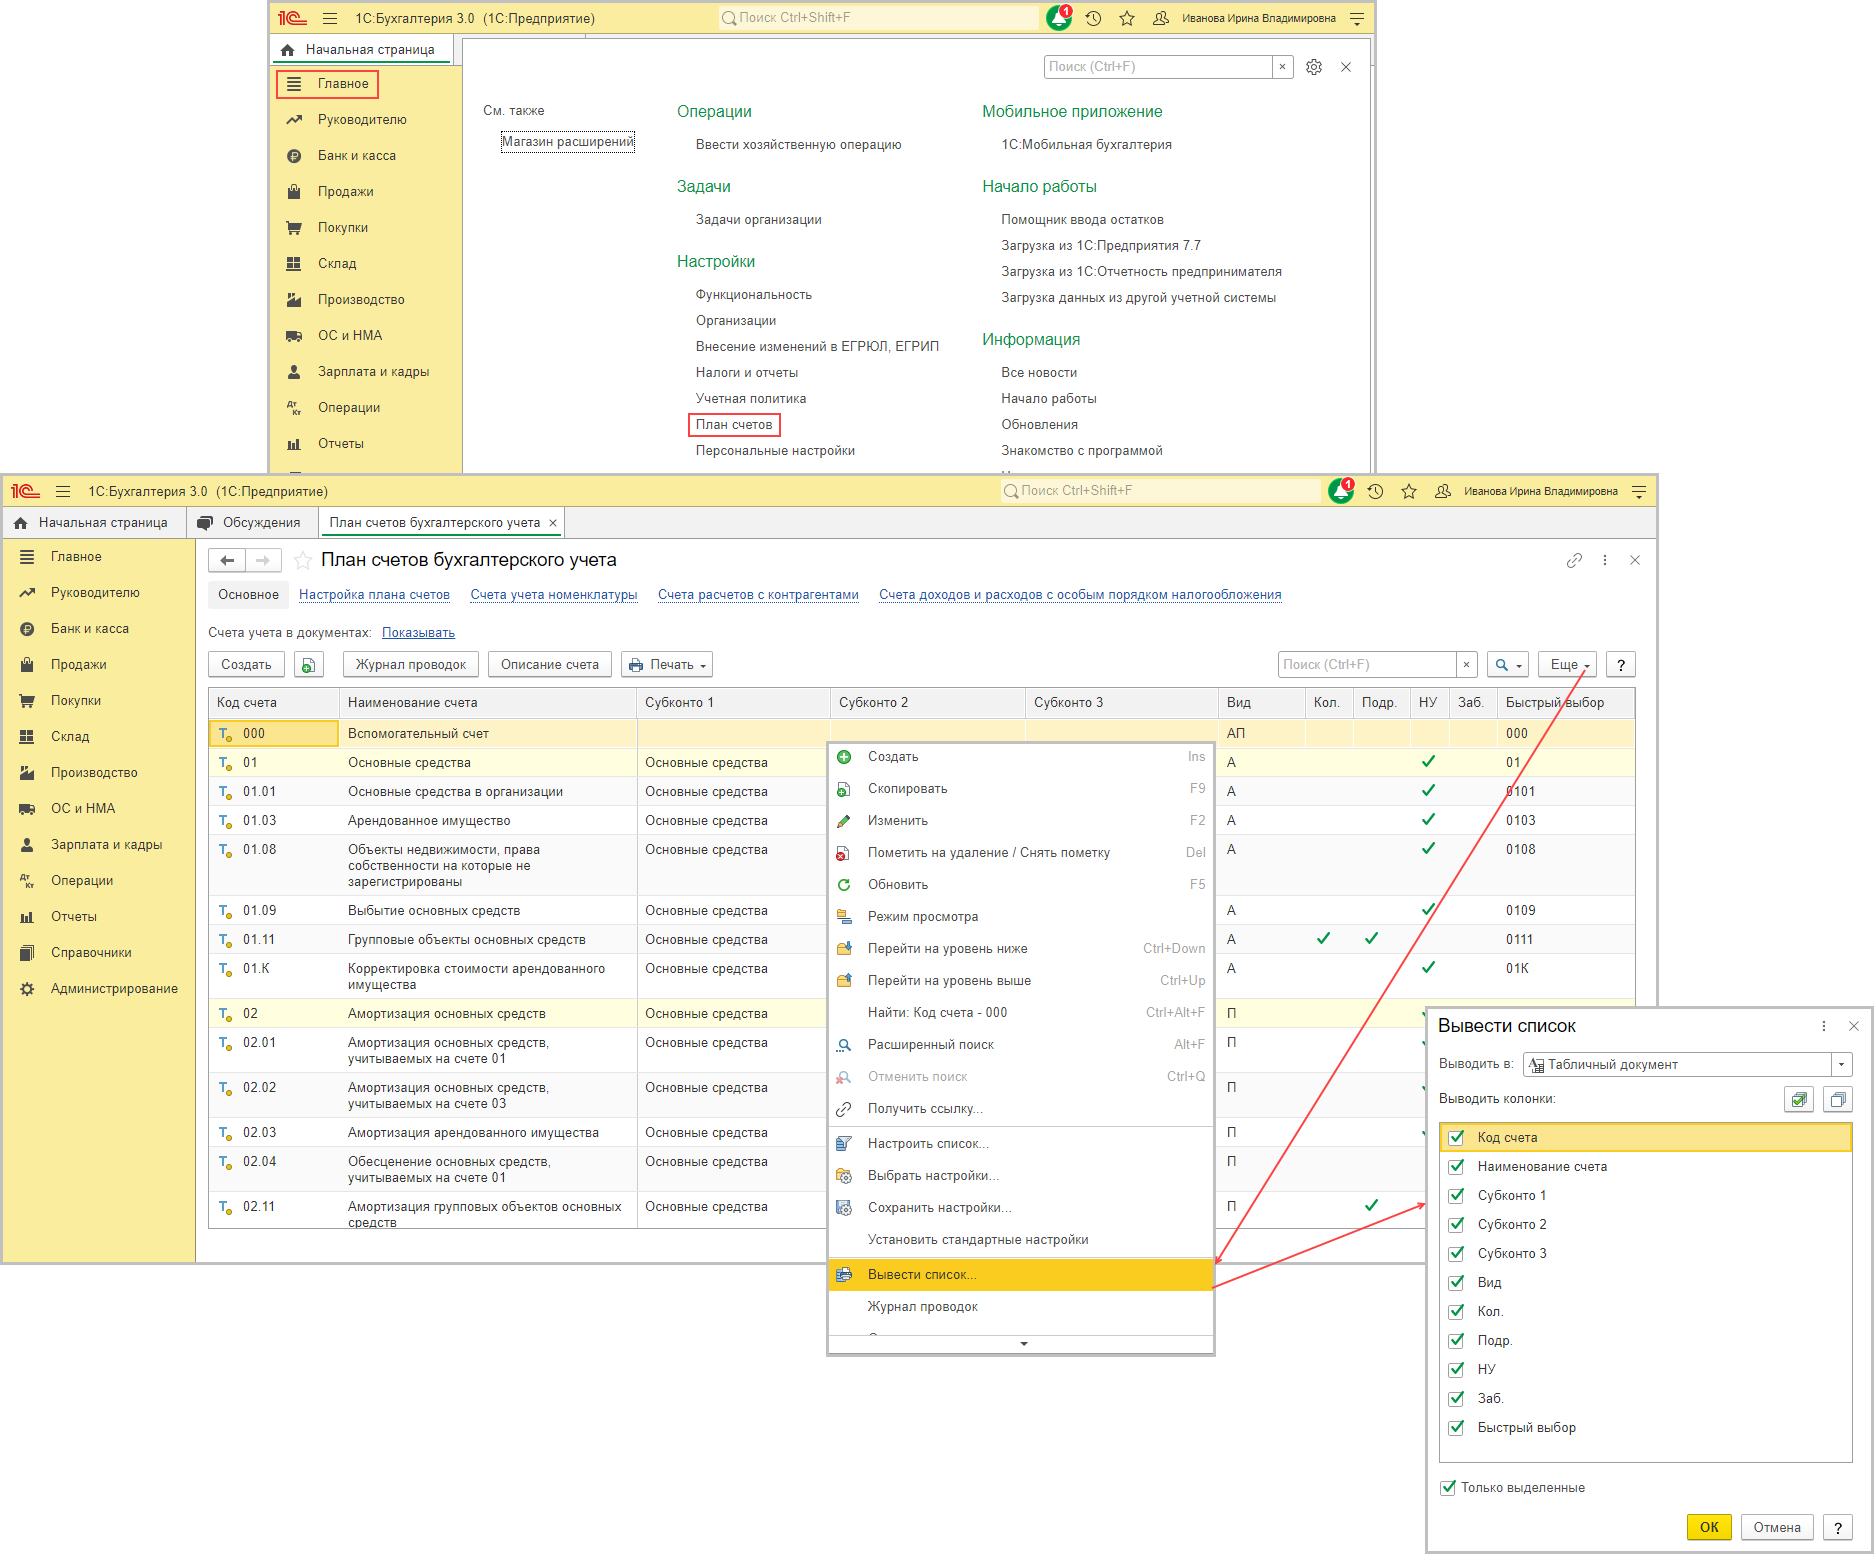Open service menu in the lower window title bar
This screenshot has height=1554, width=1874.
[x=1639, y=491]
